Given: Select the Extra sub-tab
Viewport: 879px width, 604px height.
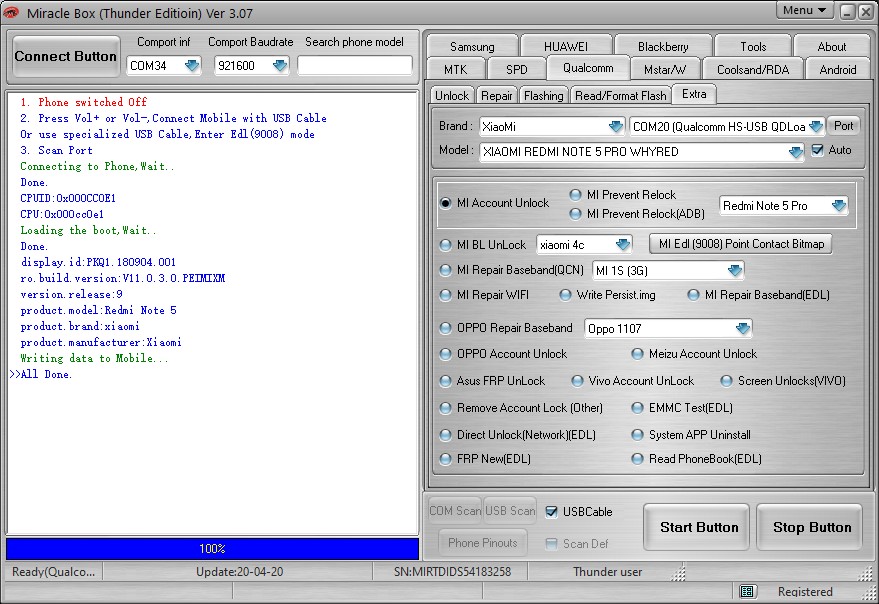Looking at the screenshot, I should coord(694,94).
